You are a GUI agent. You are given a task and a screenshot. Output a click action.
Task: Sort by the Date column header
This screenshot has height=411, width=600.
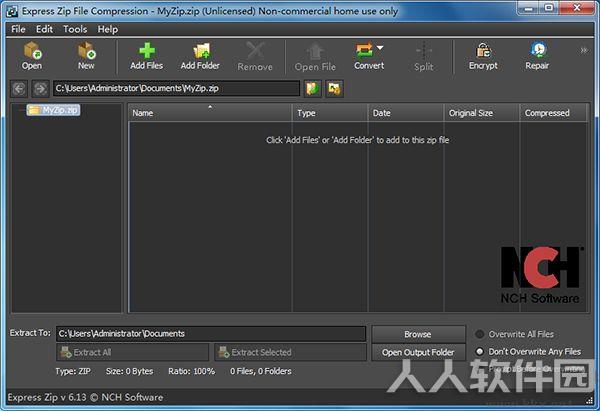(x=406, y=113)
